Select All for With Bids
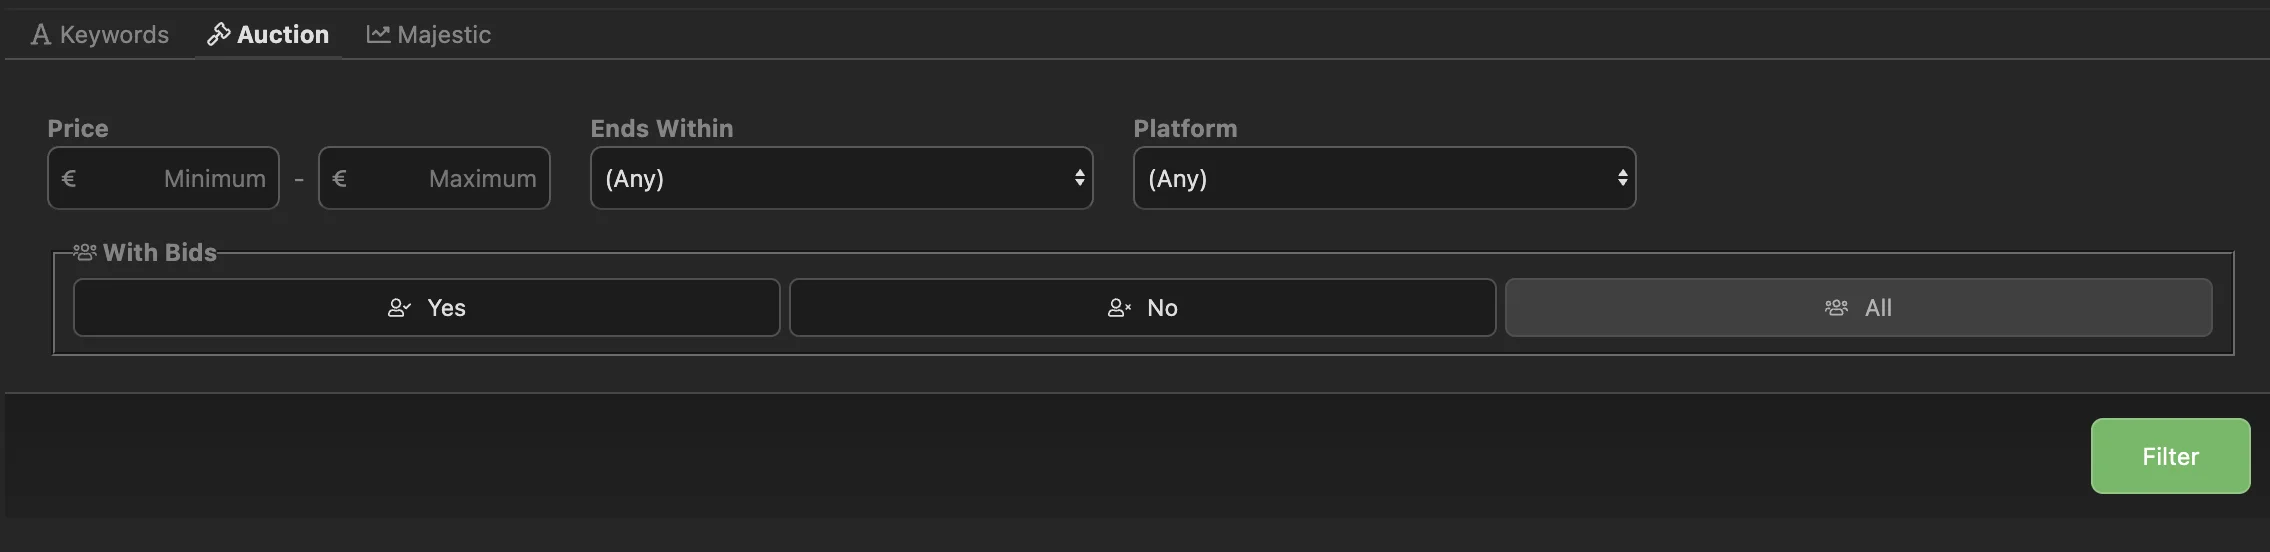 click(x=1858, y=308)
